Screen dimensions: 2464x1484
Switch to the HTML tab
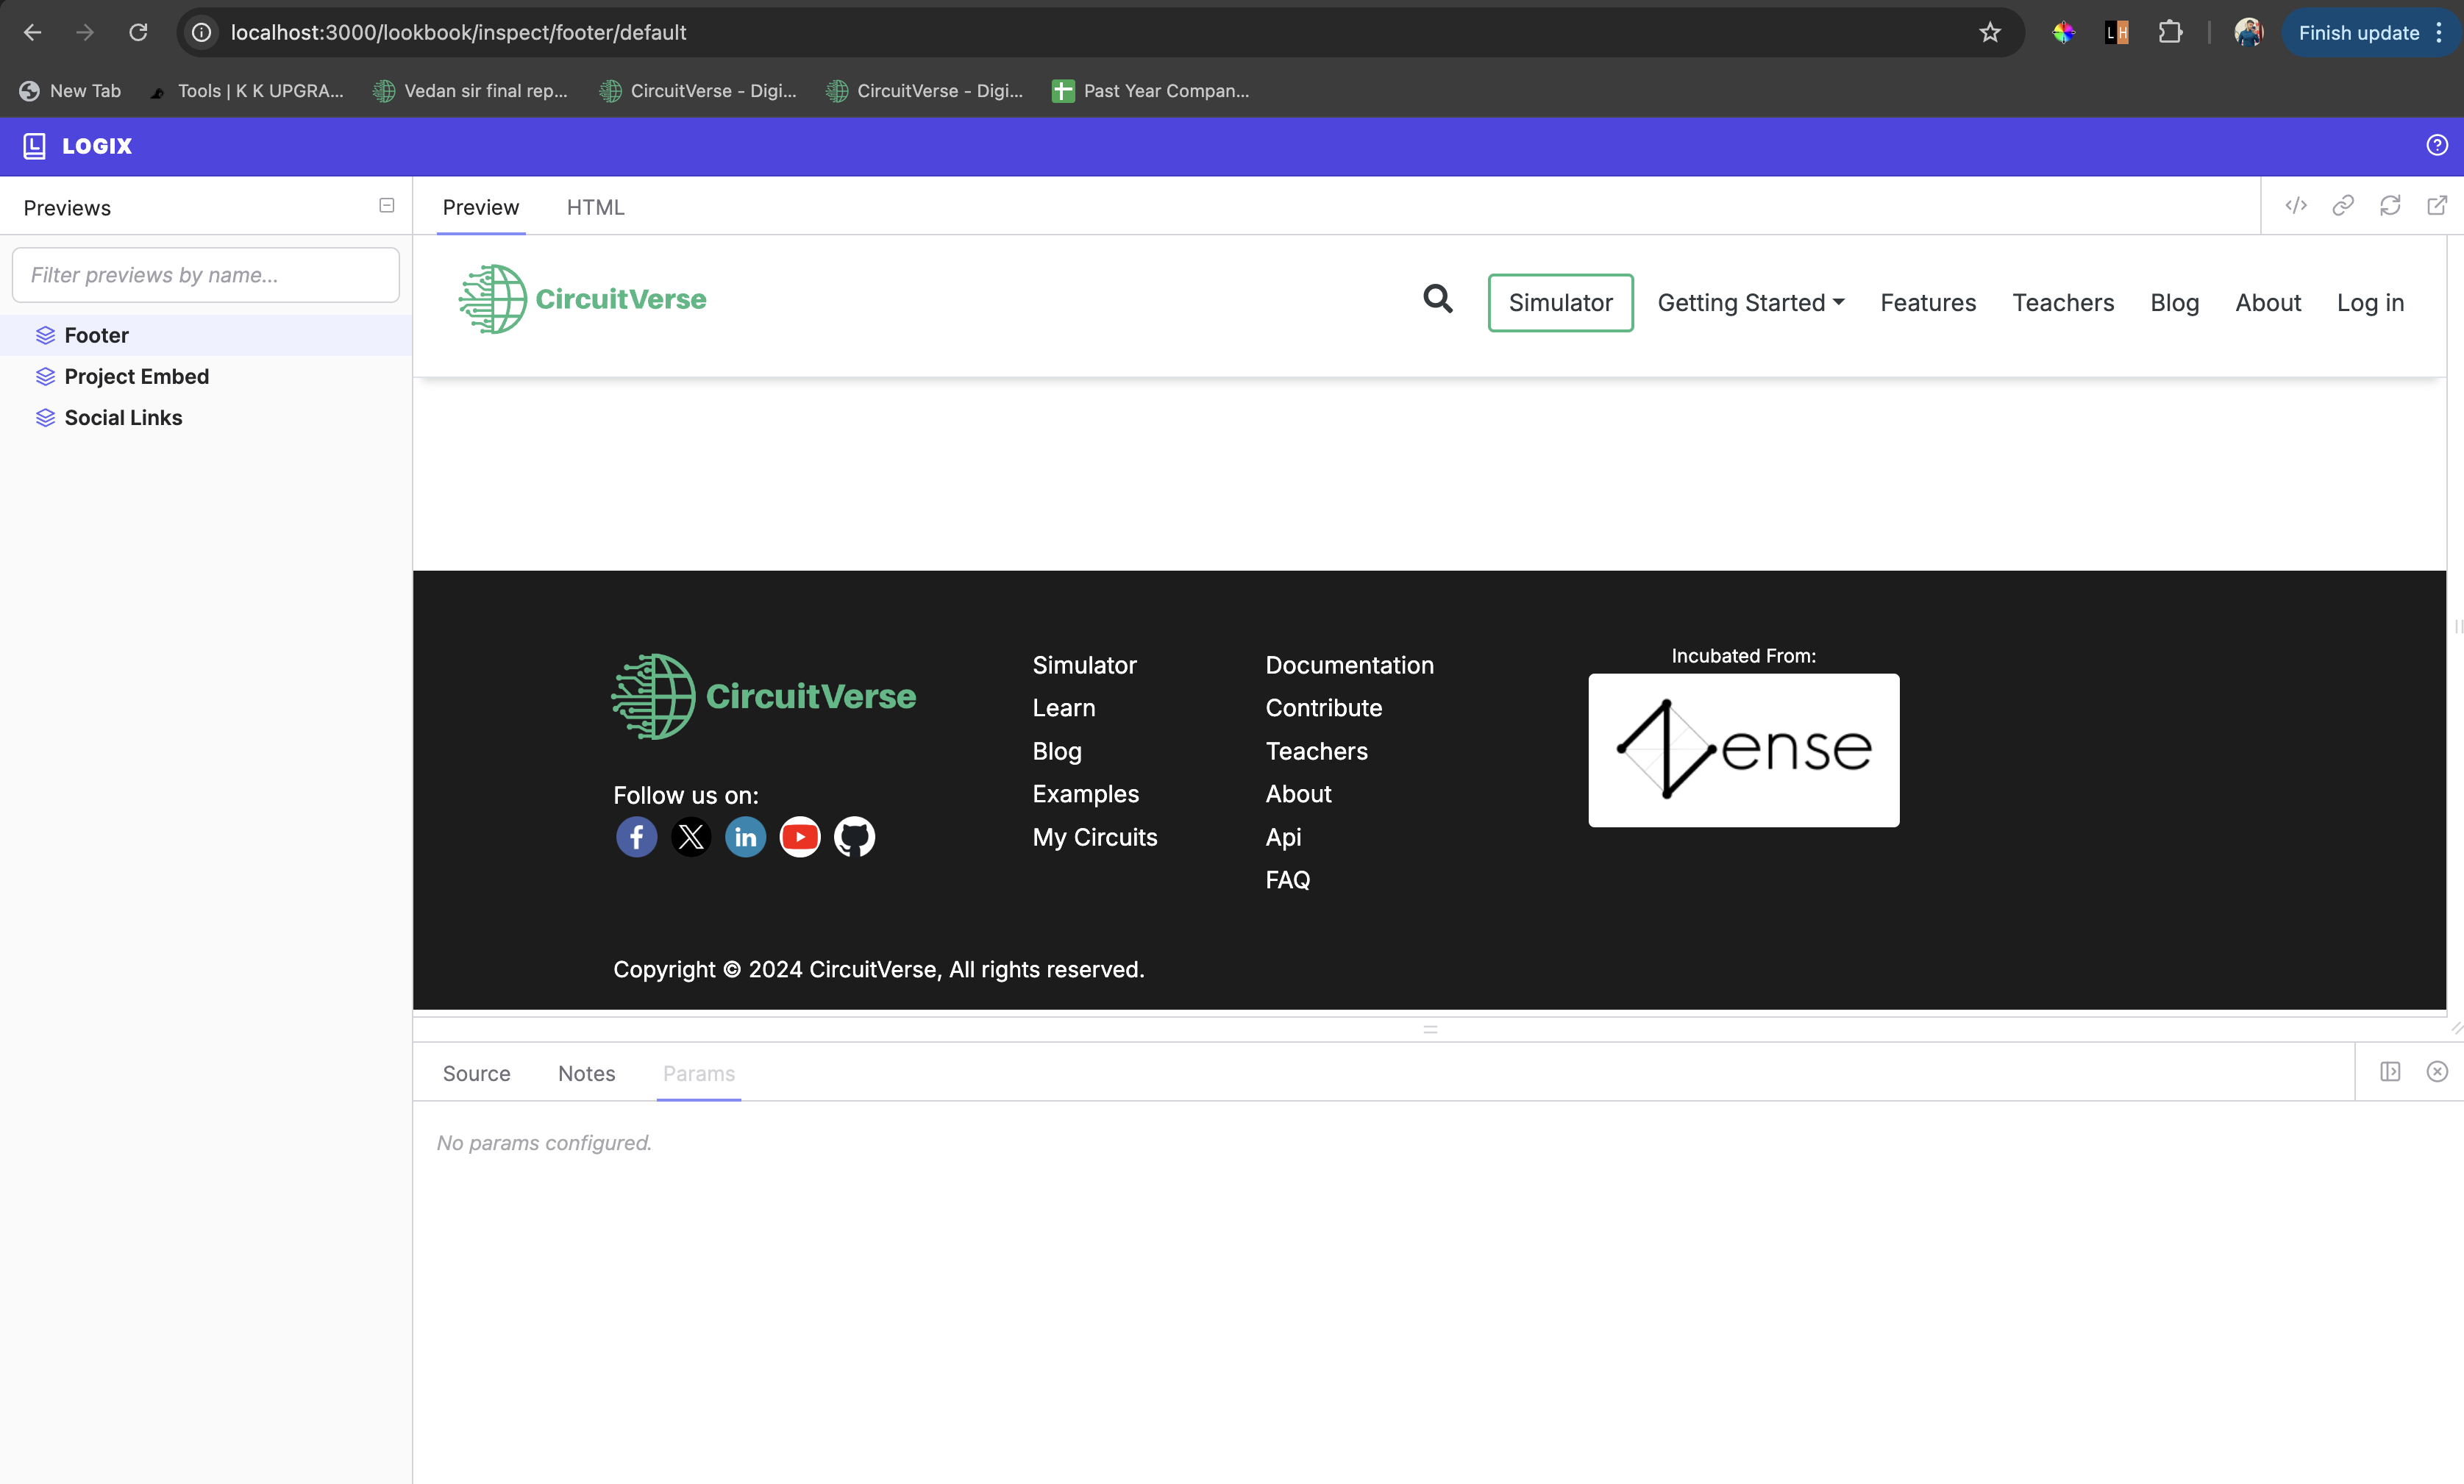click(595, 206)
